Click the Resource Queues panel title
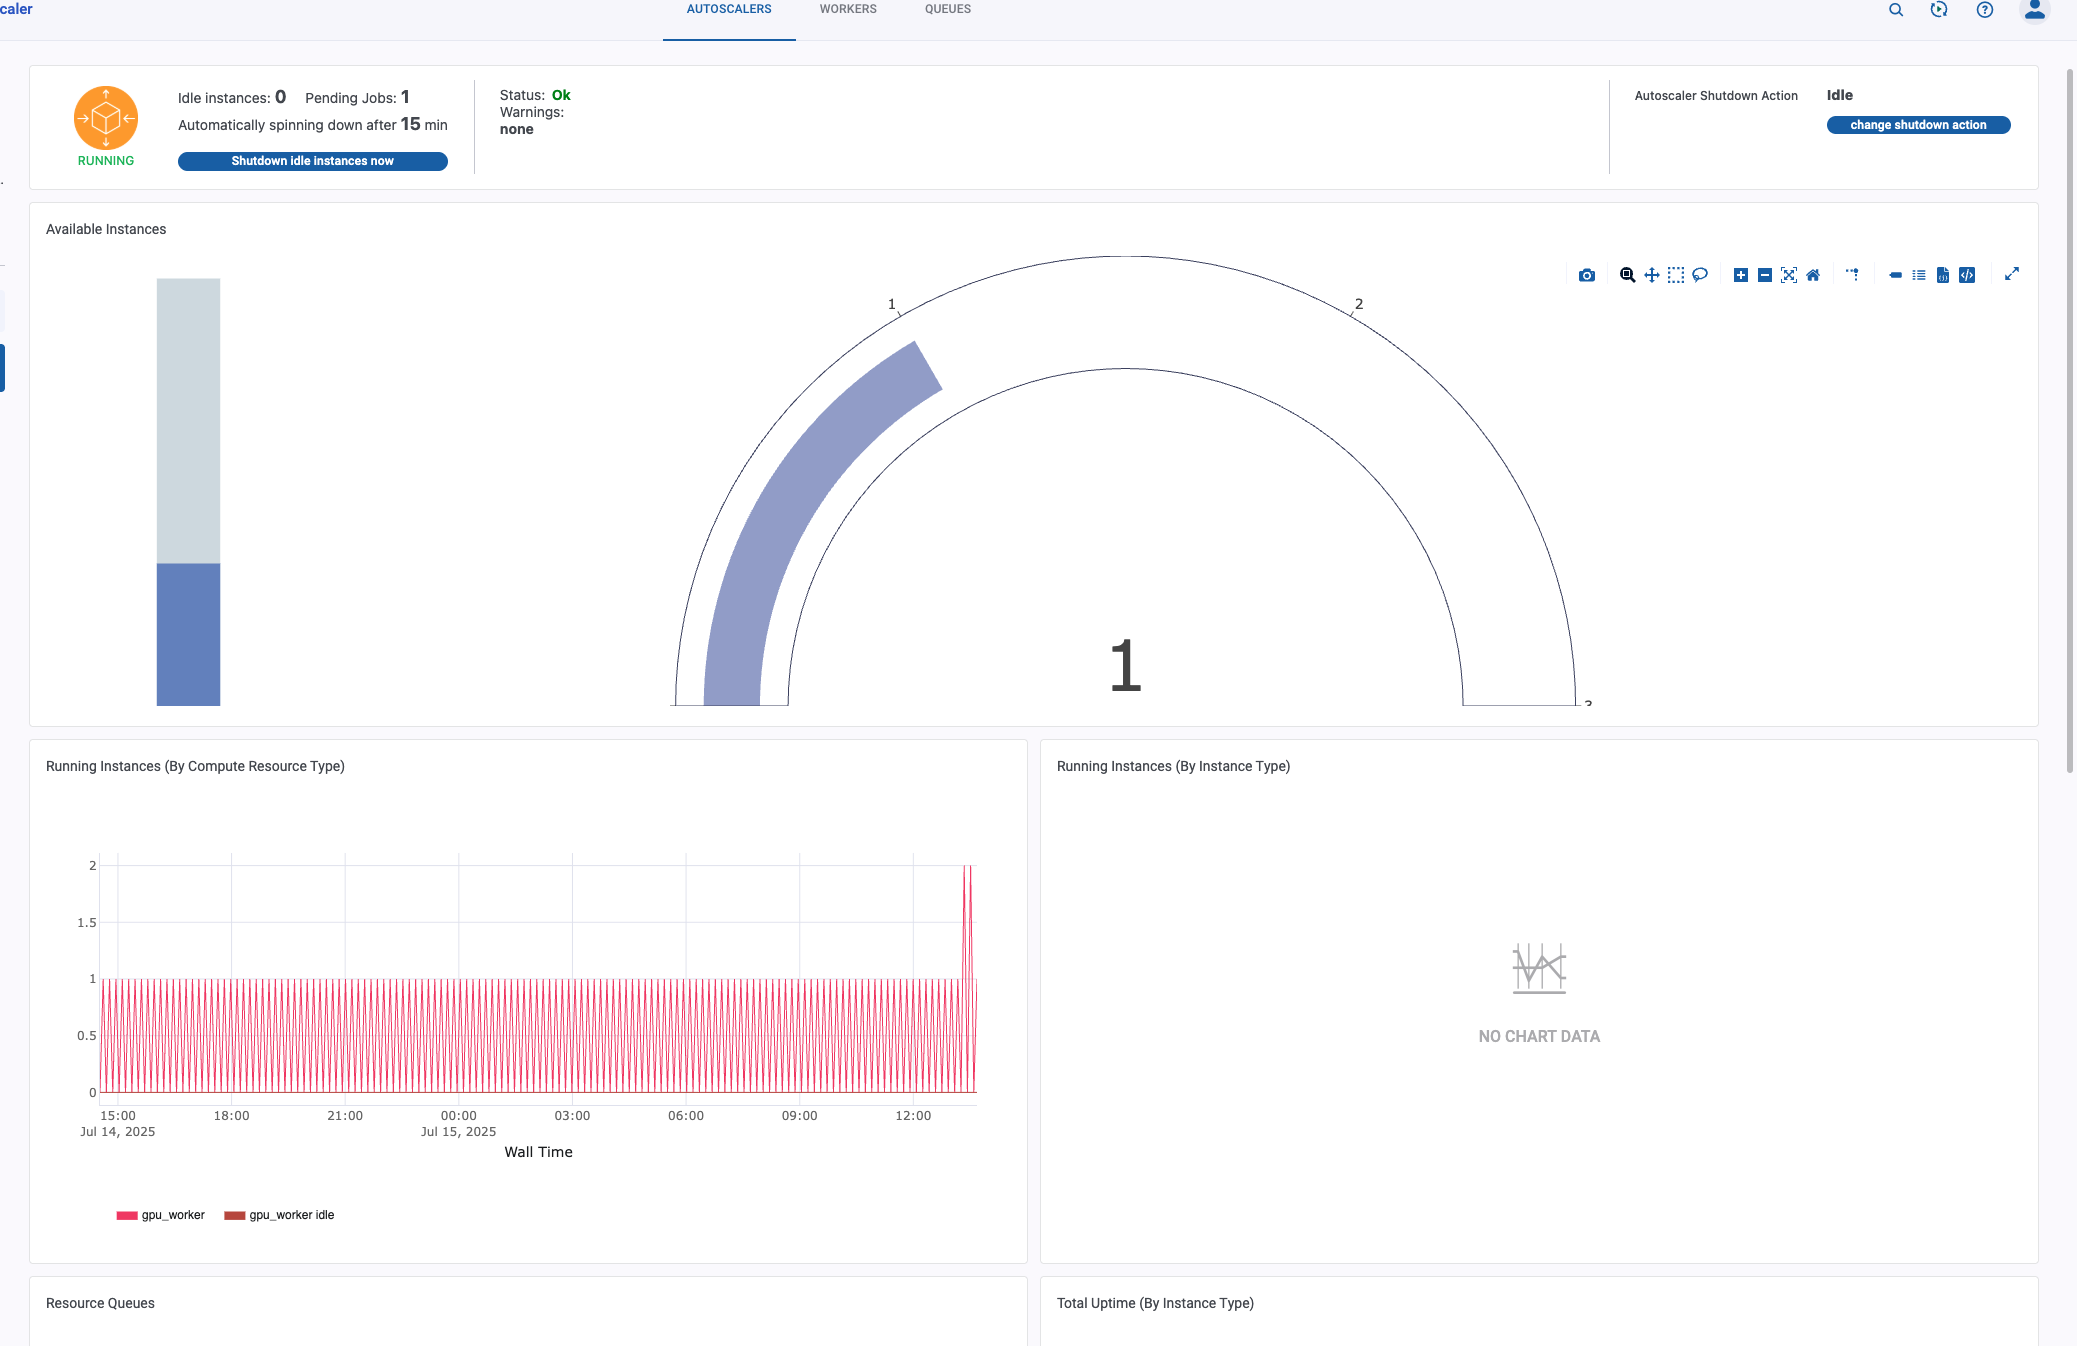2077x1346 pixels. [x=100, y=1303]
